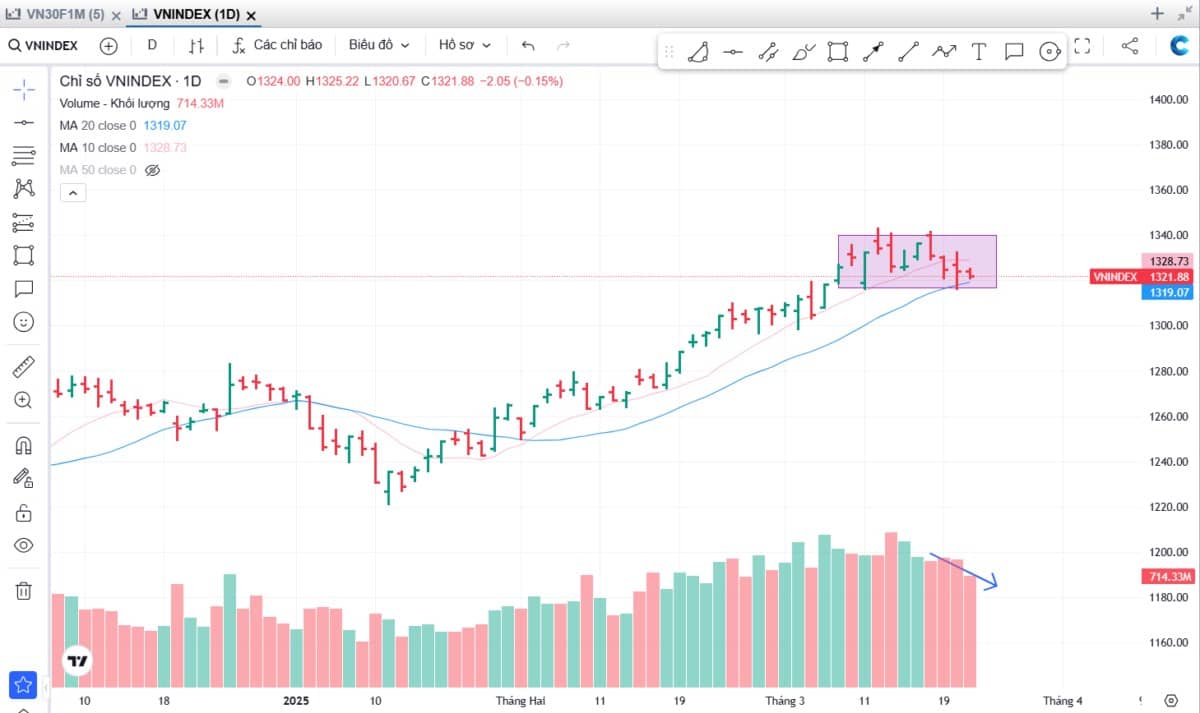Select the circle tool in floating toolbar

(x=1049, y=52)
